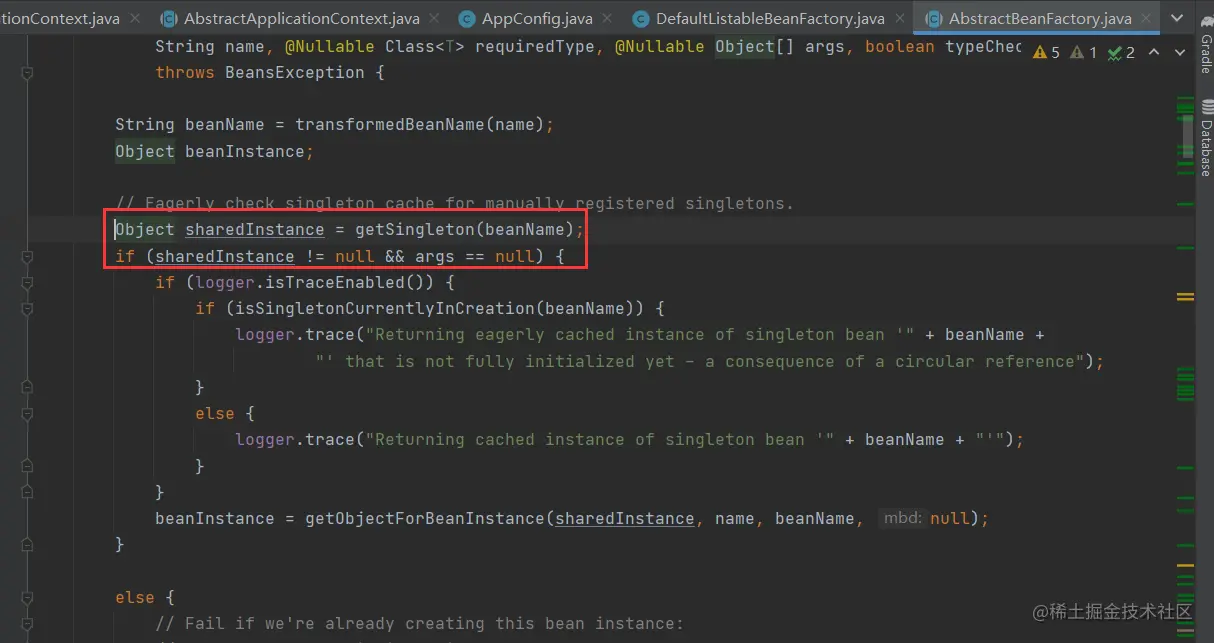
Task: Collapse the if logger.isTraceEnabled() block
Action: pyautogui.click(x=27, y=283)
